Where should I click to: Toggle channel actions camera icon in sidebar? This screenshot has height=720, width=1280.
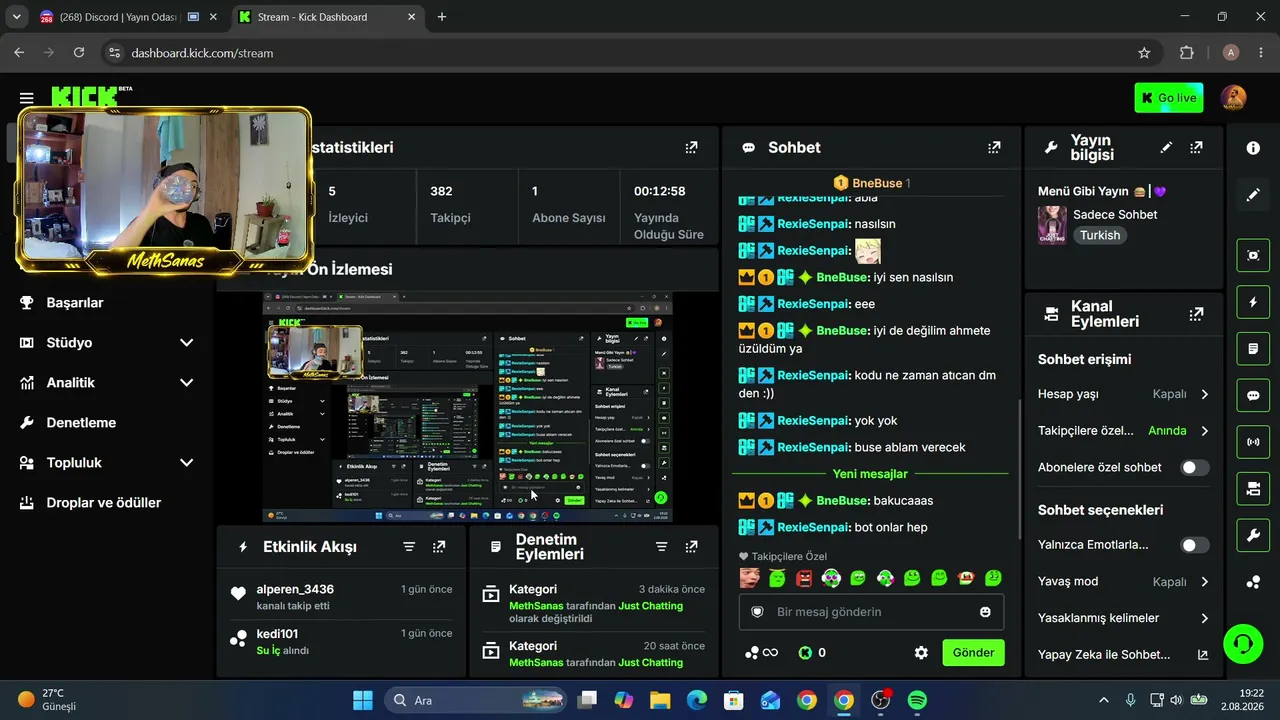pyautogui.click(x=1253, y=488)
